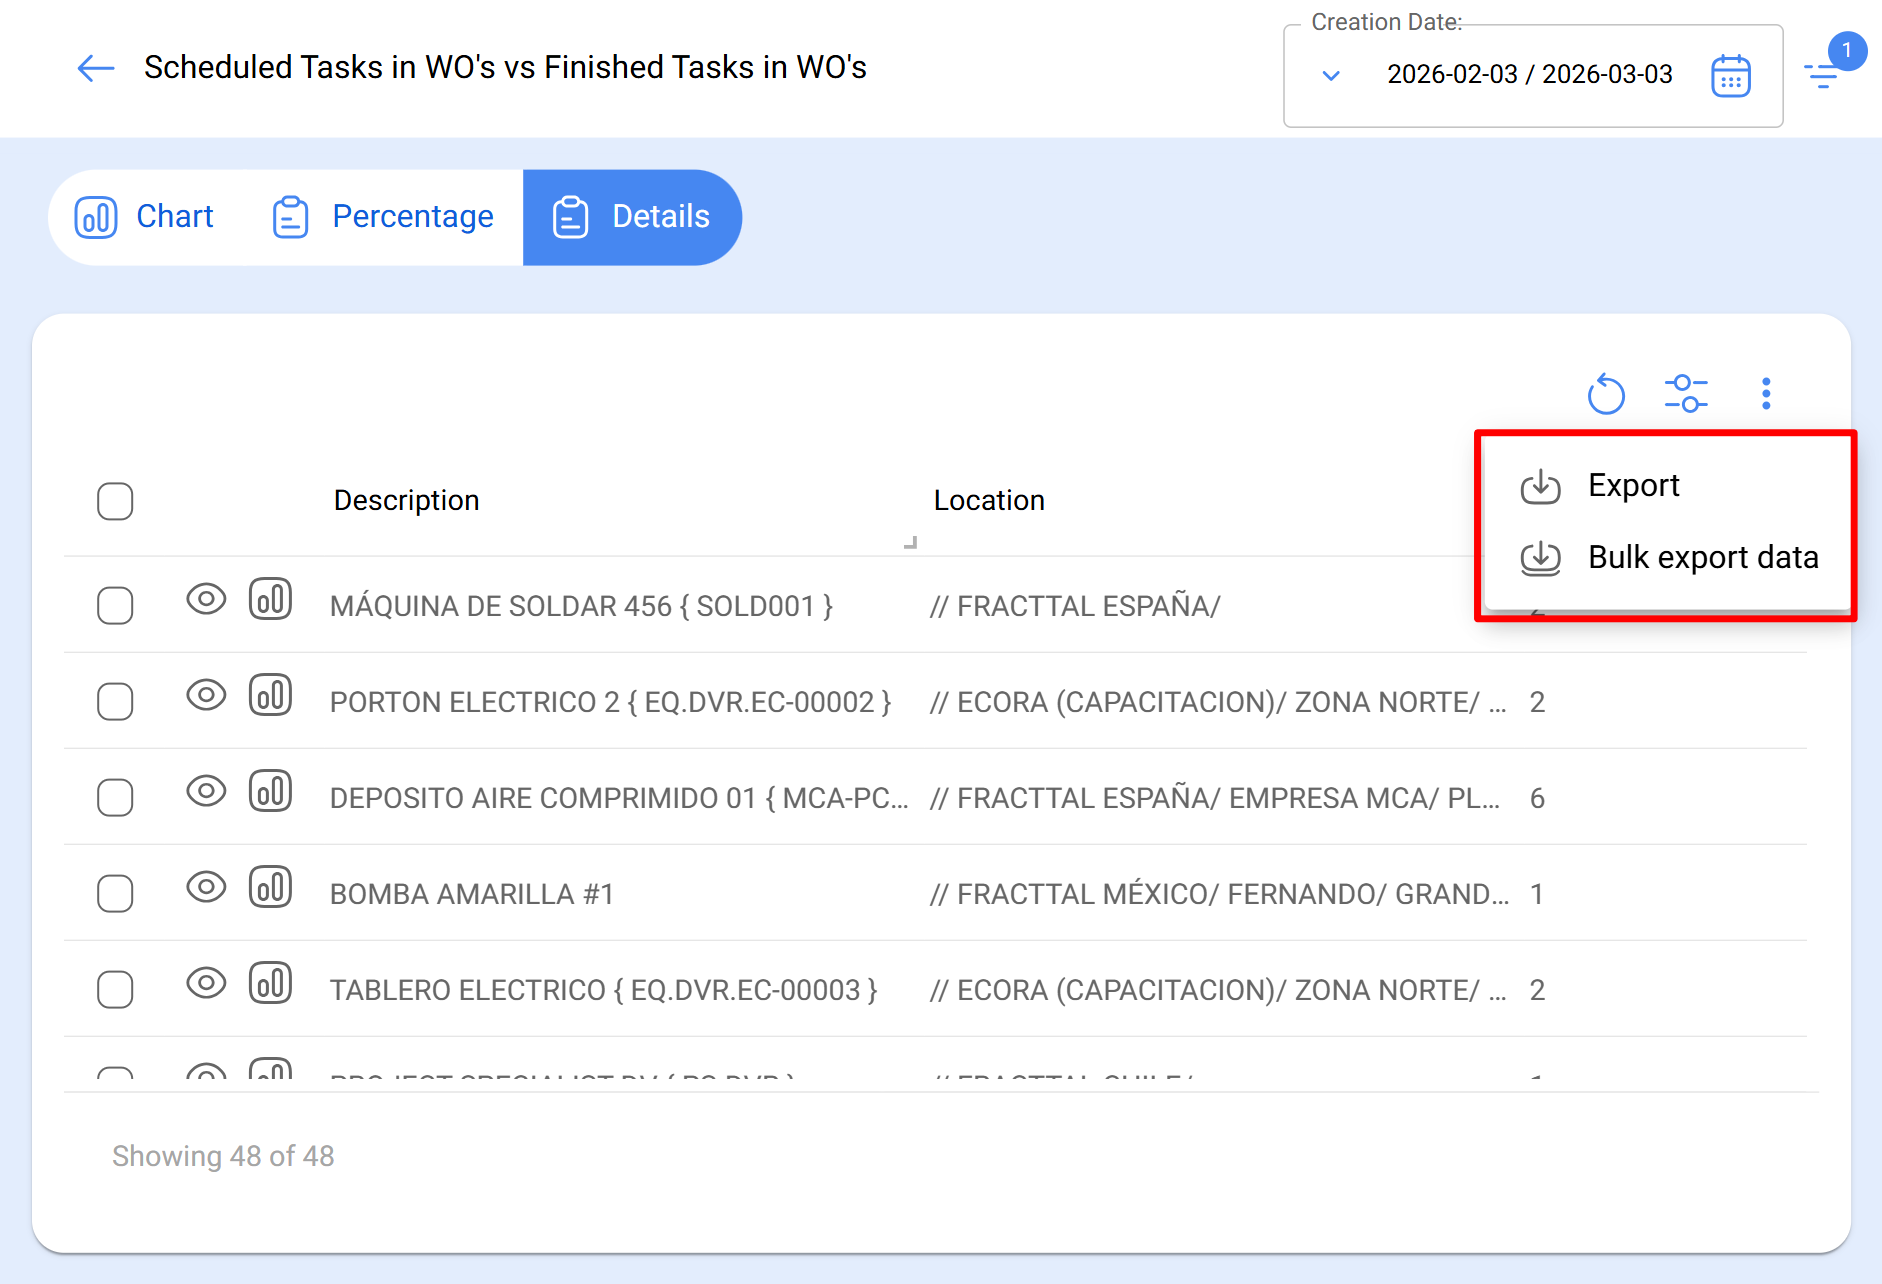Click the Location column header
This screenshot has height=1284, width=1882.
pyautogui.click(x=988, y=501)
